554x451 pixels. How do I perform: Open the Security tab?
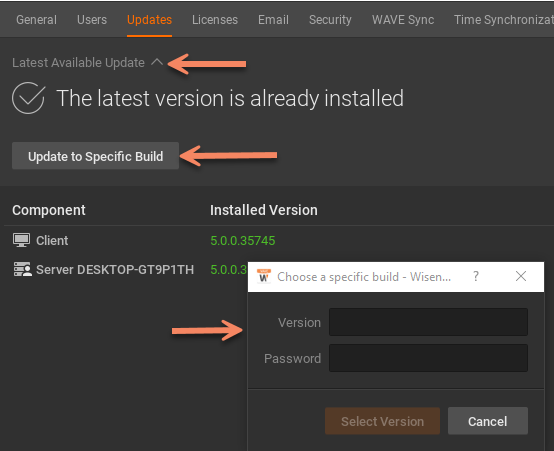330,20
